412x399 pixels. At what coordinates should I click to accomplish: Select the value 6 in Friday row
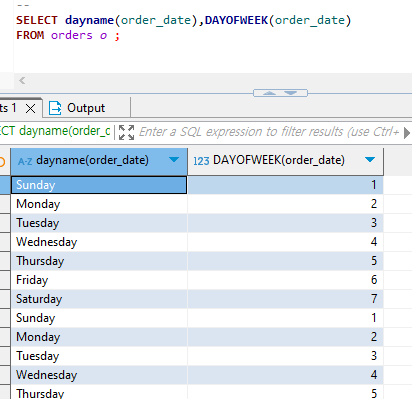[285, 280]
